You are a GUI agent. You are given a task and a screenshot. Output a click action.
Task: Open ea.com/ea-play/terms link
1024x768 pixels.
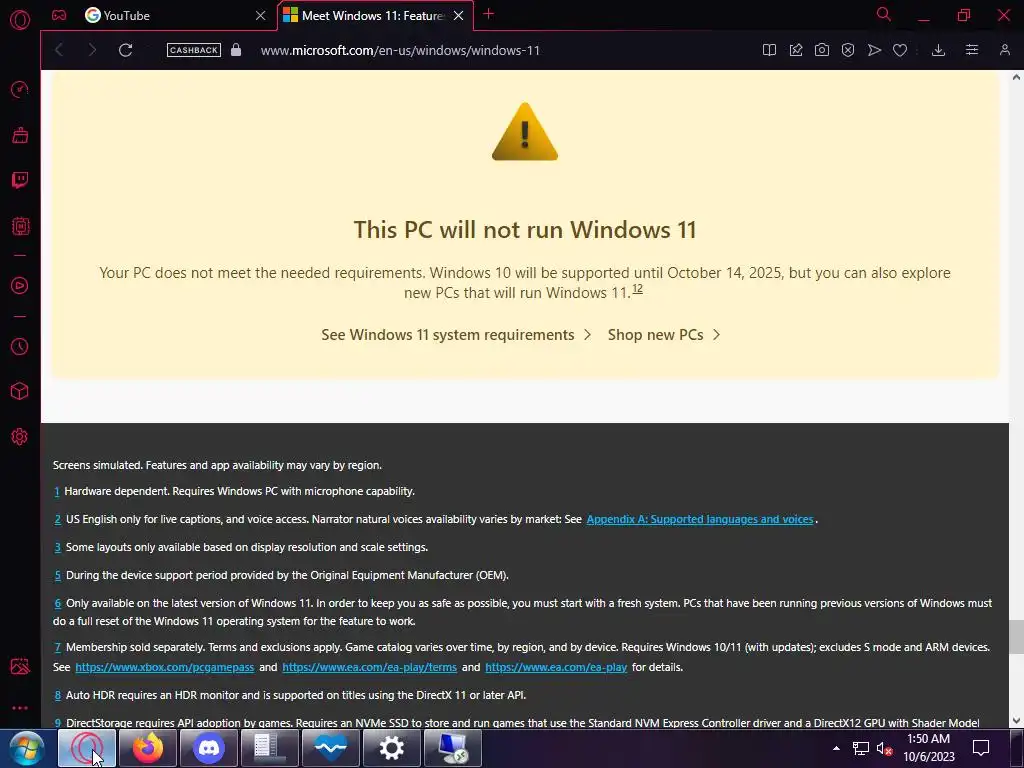point(369,667)
